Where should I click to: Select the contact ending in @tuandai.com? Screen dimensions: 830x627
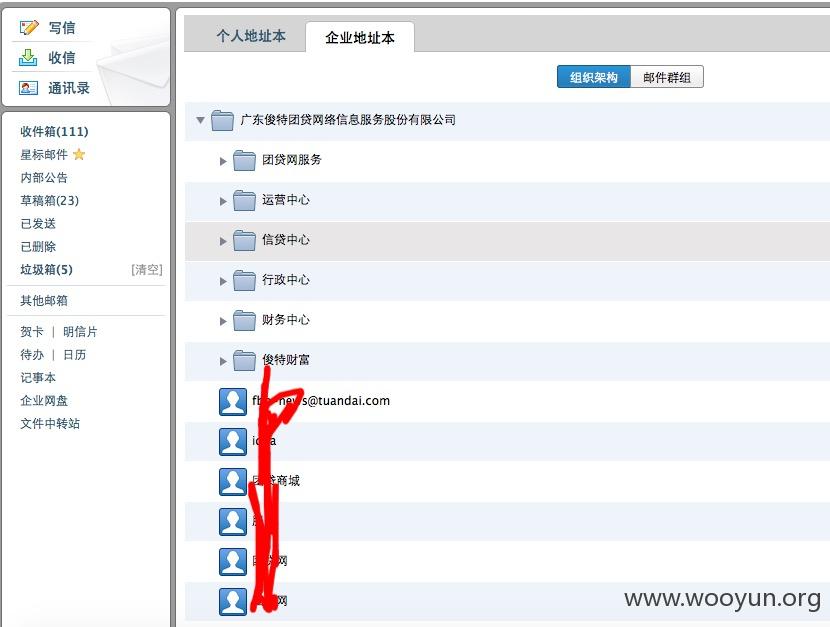tap(321, 401)
